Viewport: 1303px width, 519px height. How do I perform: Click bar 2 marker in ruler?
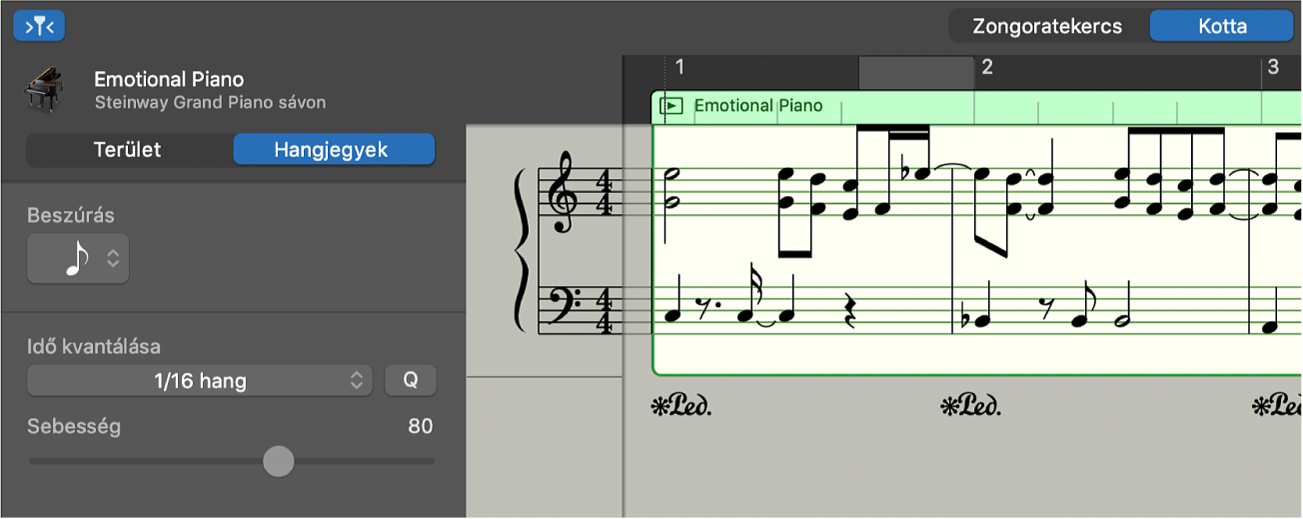pos(986,68)
